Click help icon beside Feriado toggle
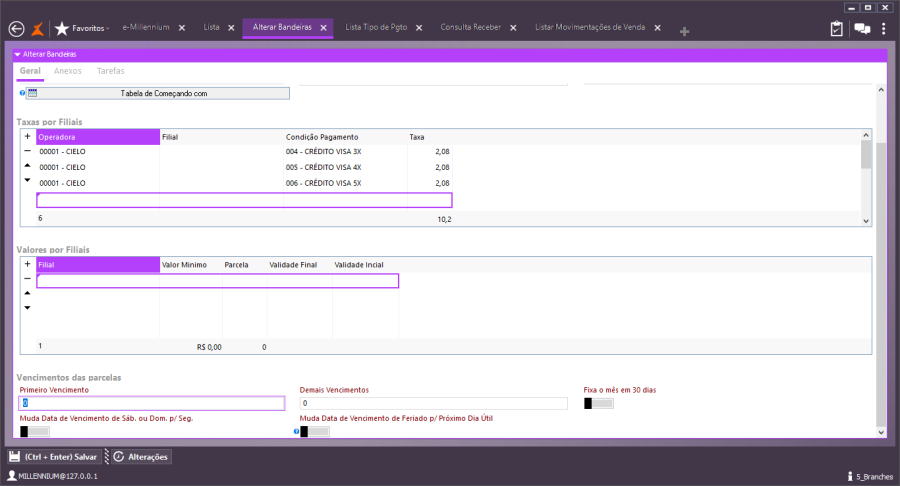The height and width of the screenshot is (486, 900). tap(296, 431)
